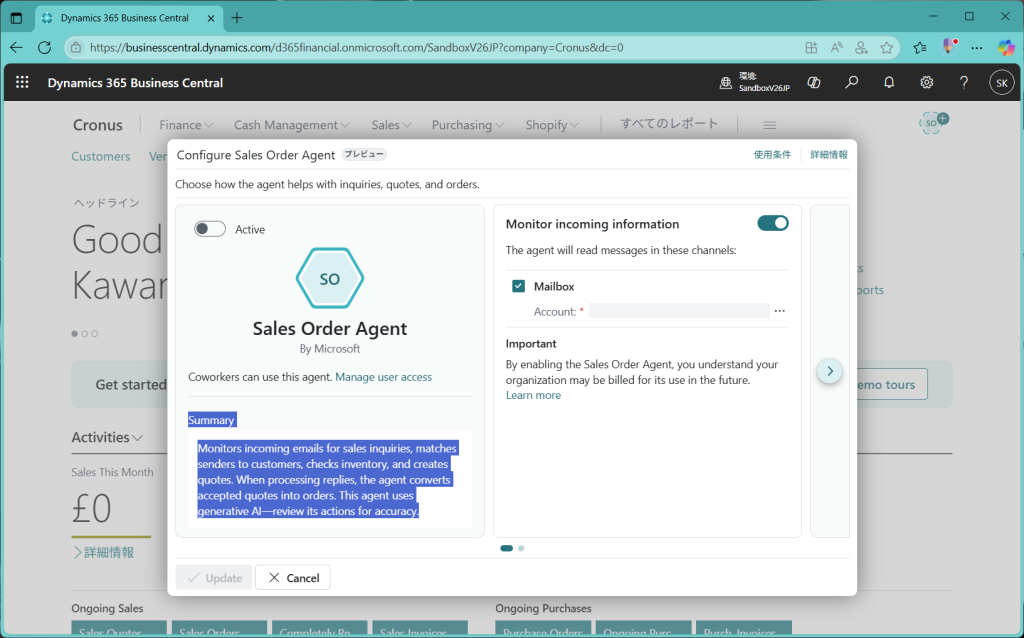Click the Account input field
The height and width of the screenshot is (638, 1024).
[679, 311]
